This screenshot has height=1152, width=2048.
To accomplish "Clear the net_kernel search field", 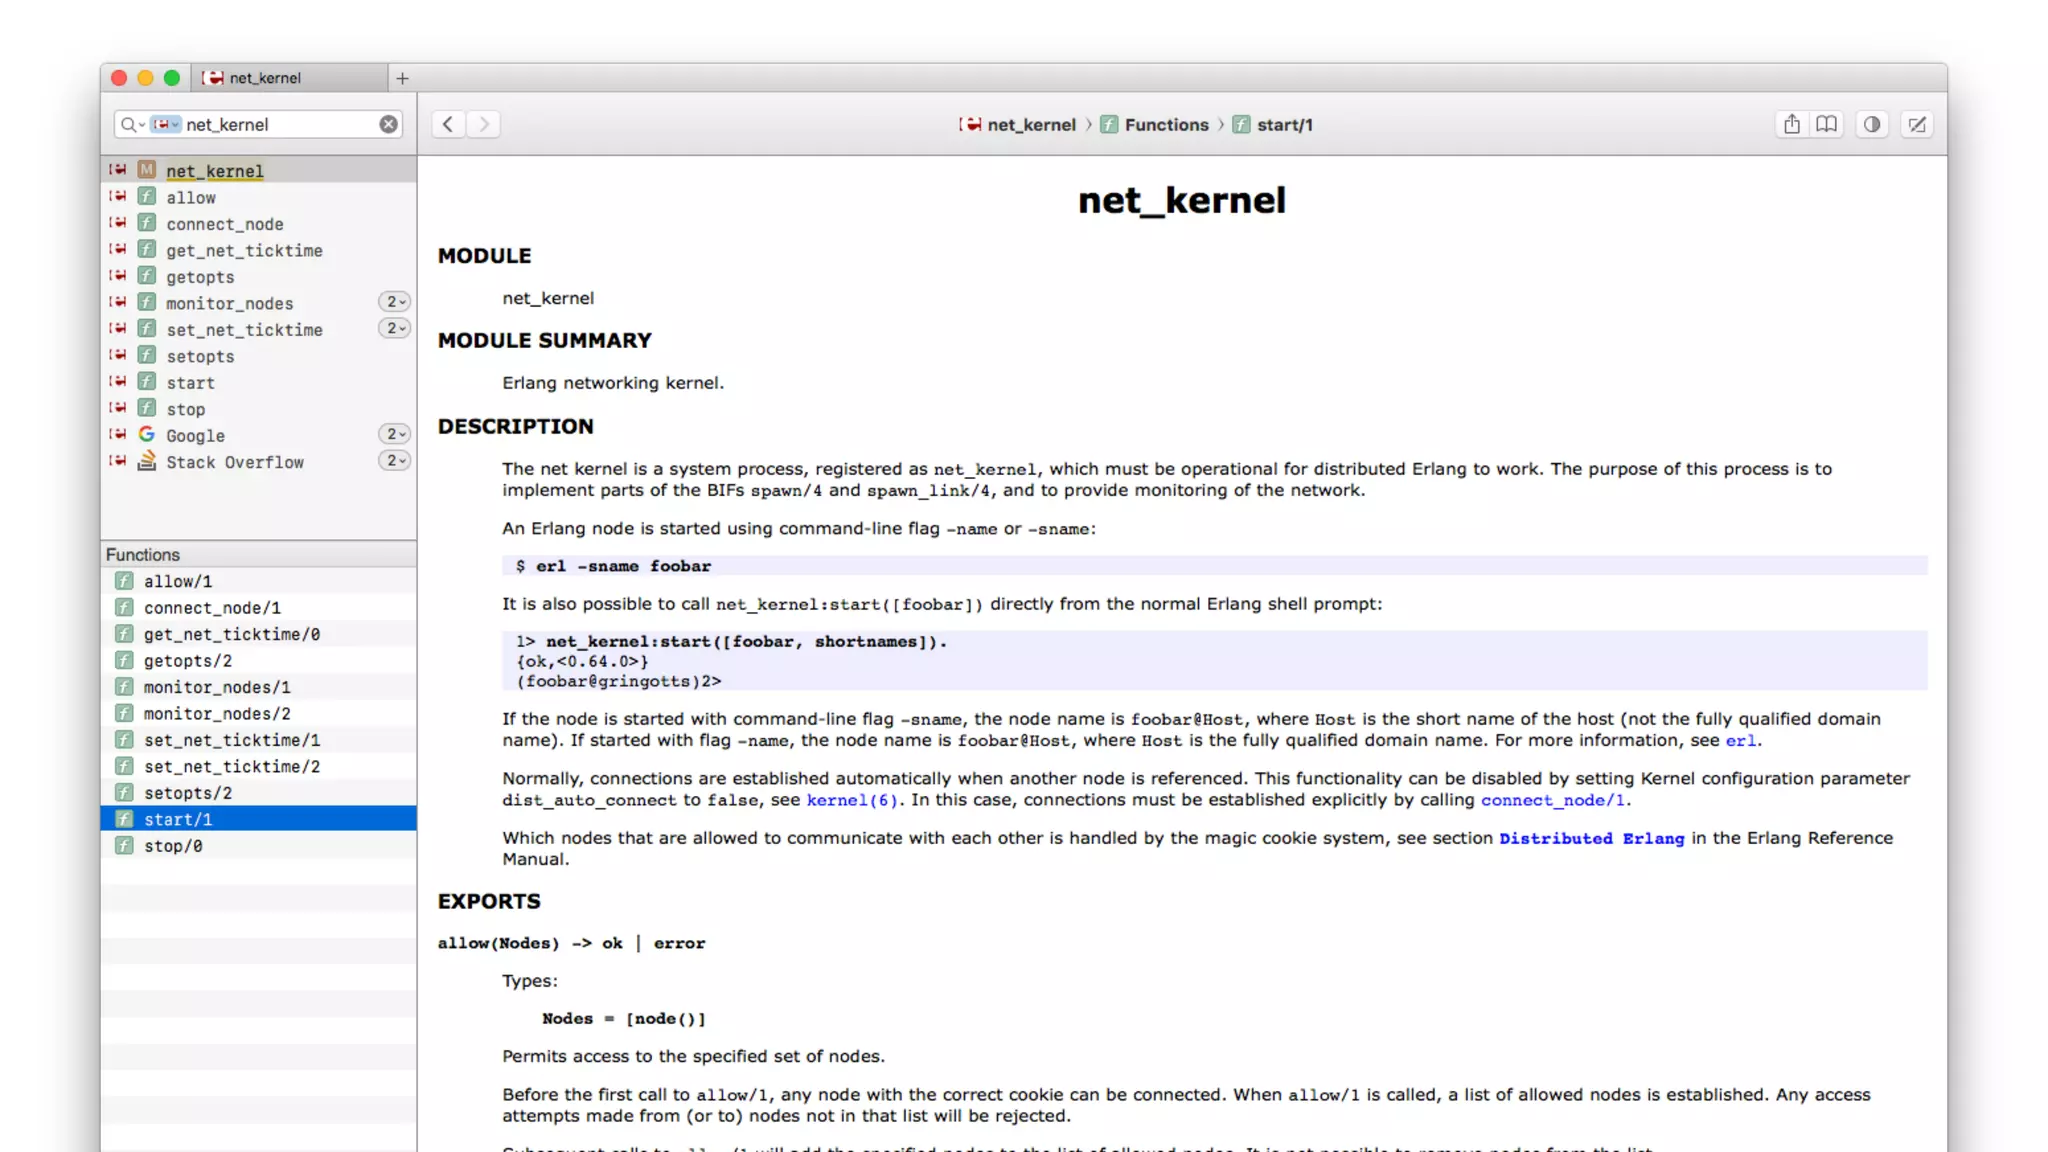I will pyautogui.click(x=388, y=124).
